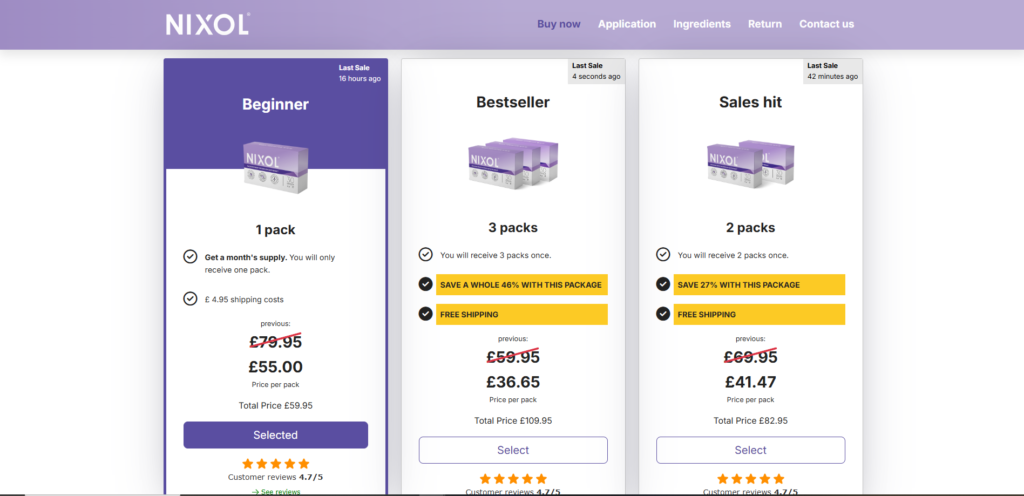The width and height of the screenshot is (1024, 496).
Task: Choose the Sales hit package Select button
Action: pos(750,450)
